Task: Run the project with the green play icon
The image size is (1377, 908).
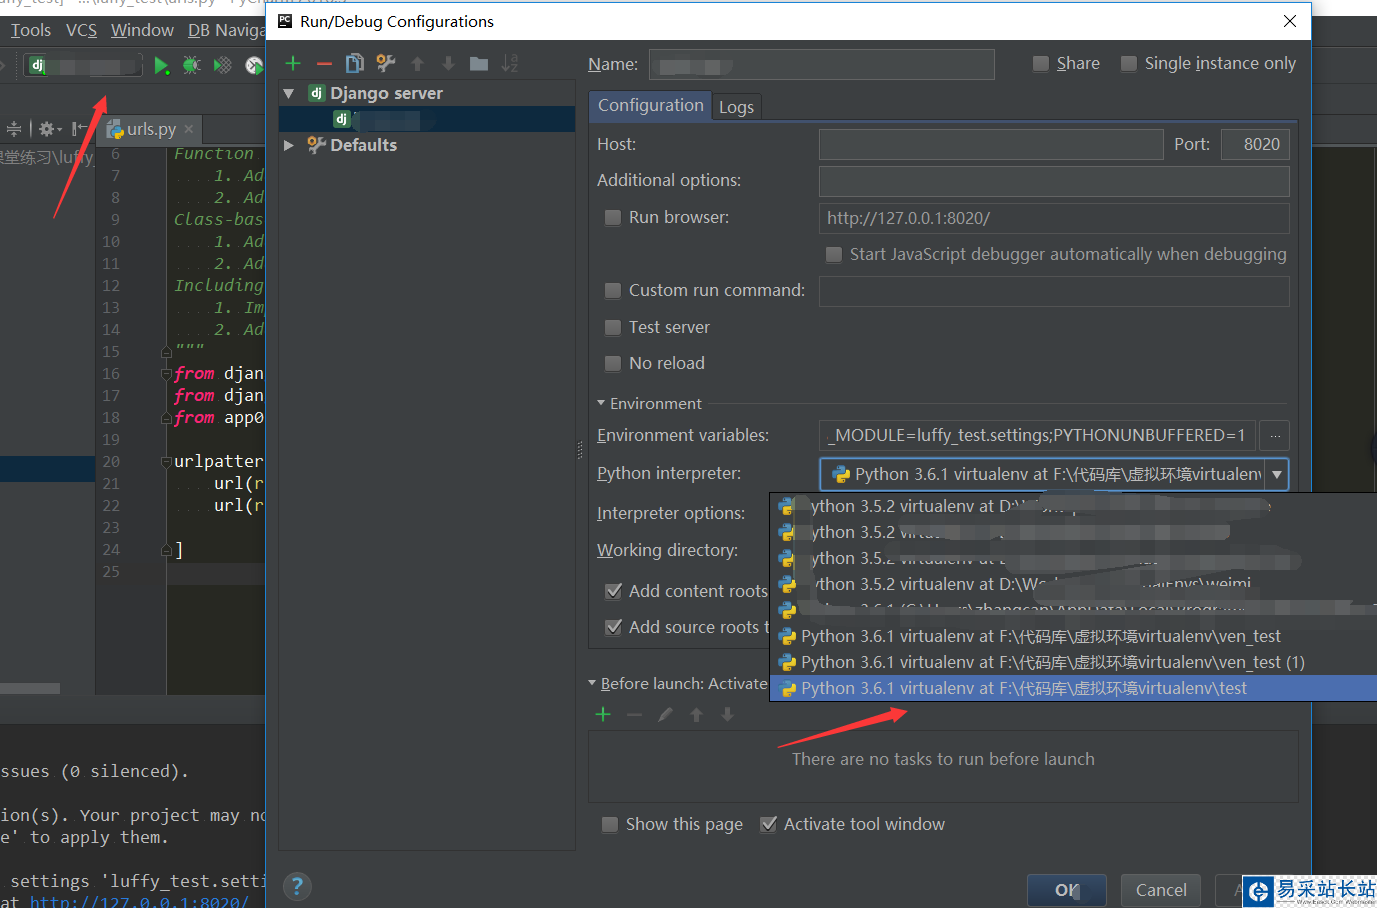Action: coord(161,66)
